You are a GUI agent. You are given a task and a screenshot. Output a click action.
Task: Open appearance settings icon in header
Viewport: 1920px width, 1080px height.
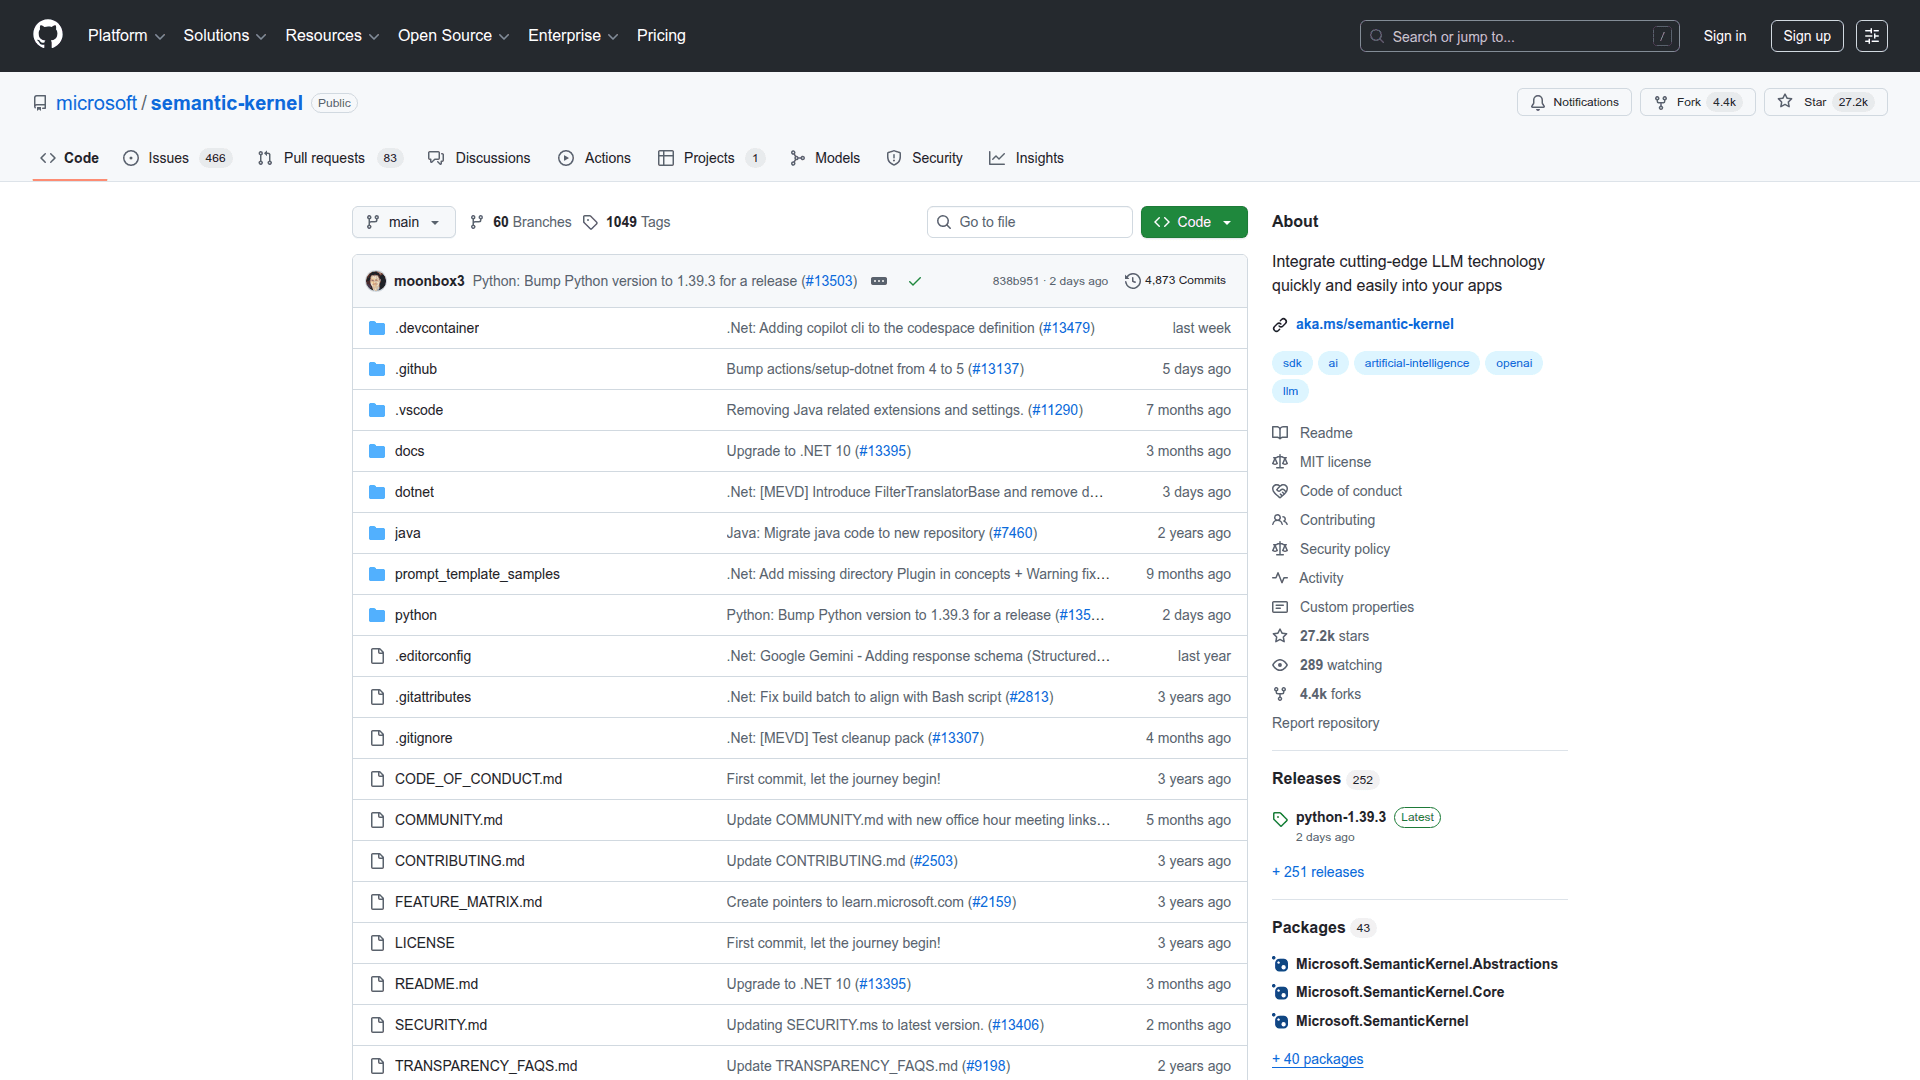[1871, 36]
